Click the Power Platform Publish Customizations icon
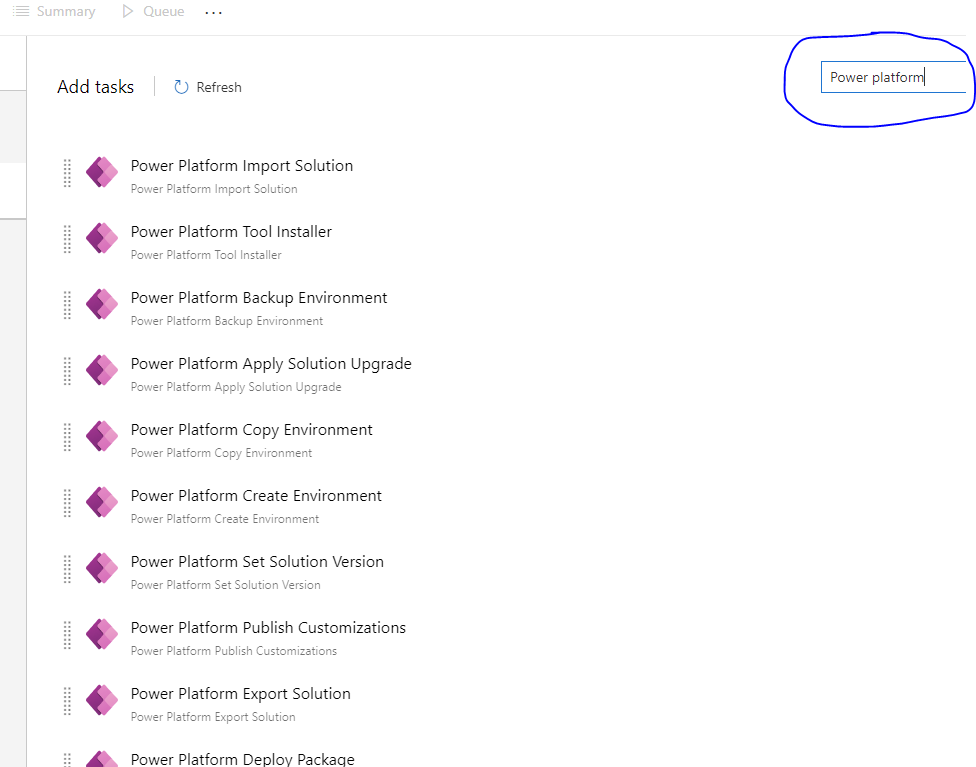 coord(102,634)
